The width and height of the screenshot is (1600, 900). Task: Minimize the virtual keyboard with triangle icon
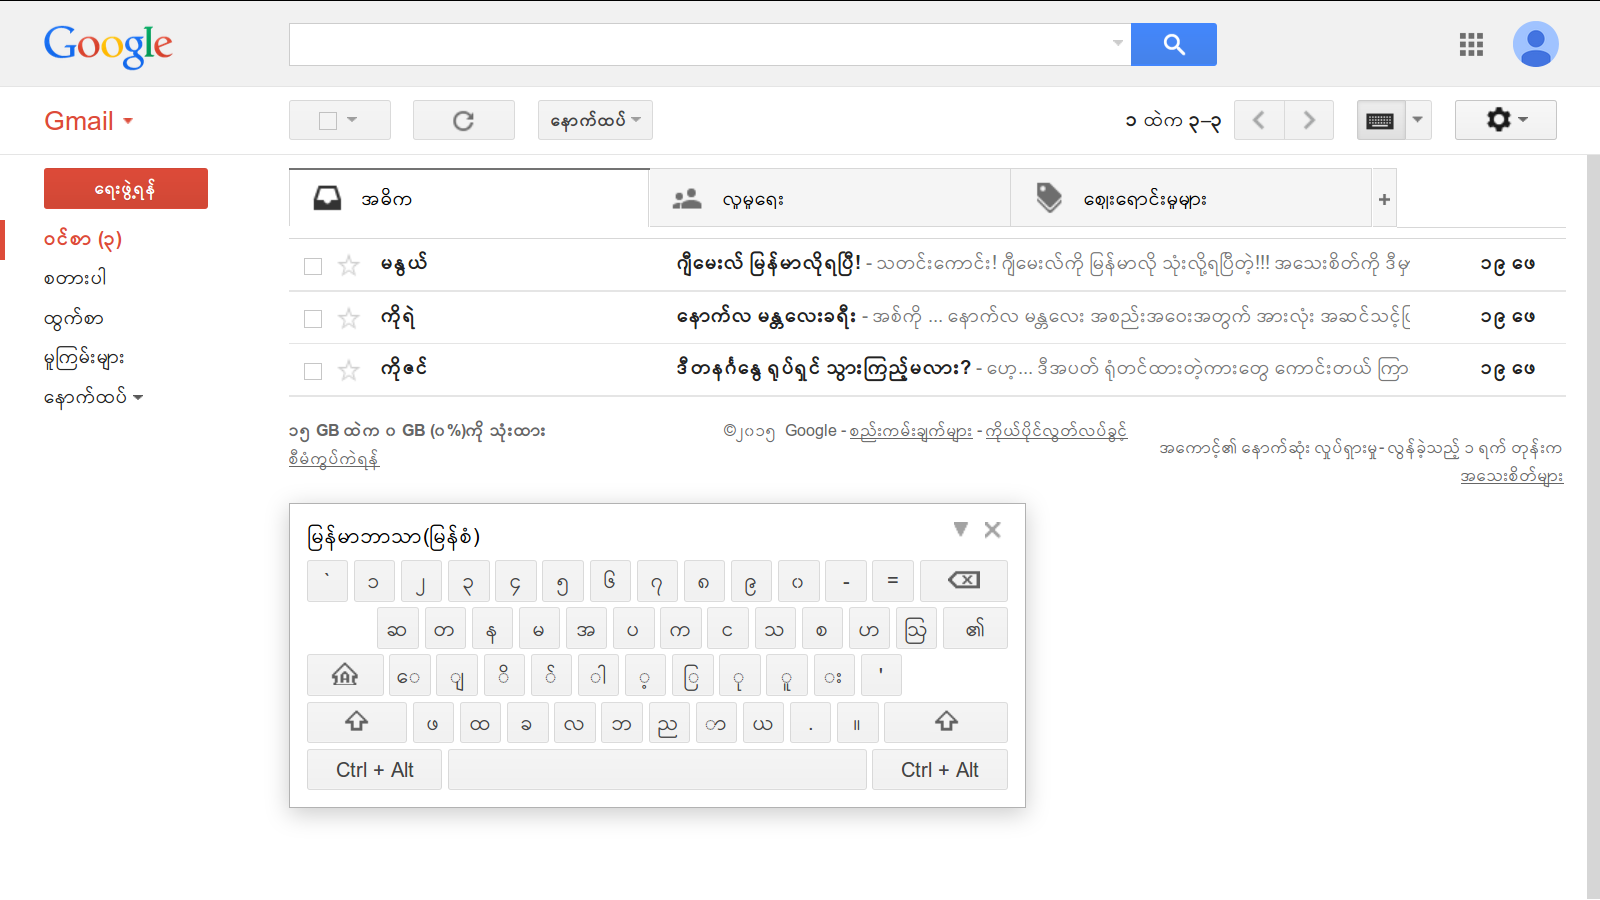[960, 529]
